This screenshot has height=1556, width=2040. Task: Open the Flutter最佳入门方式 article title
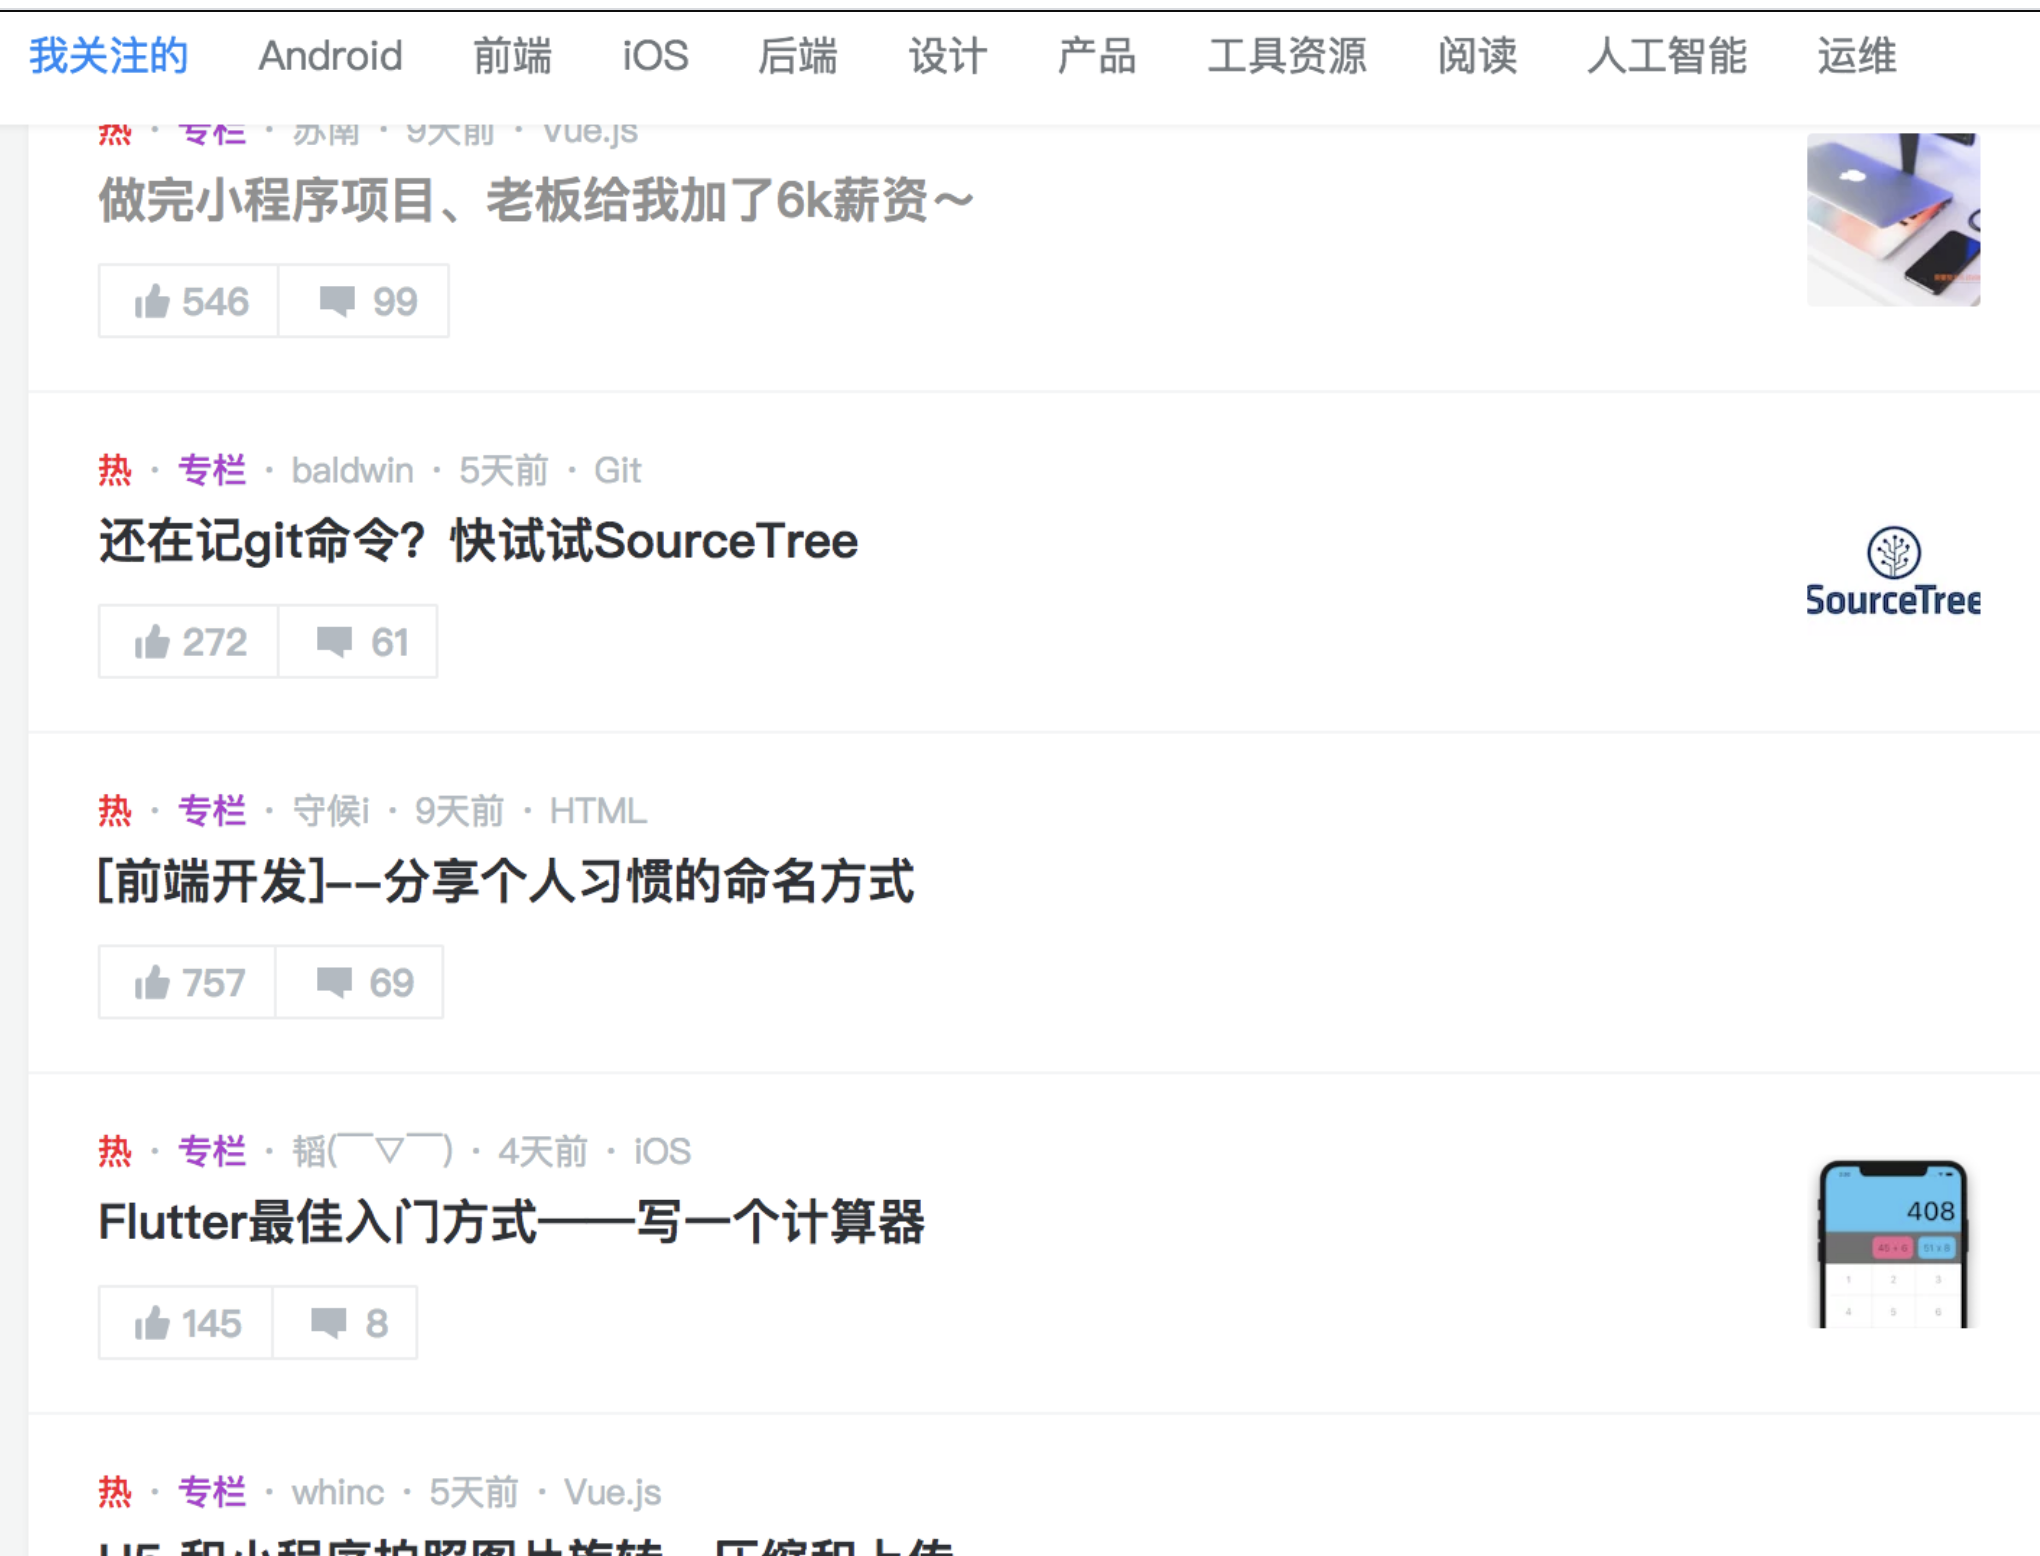coord(511,1222)
